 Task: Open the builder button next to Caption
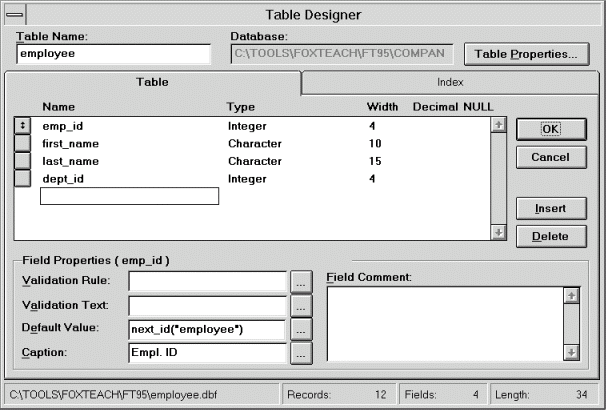pos(301,353)
